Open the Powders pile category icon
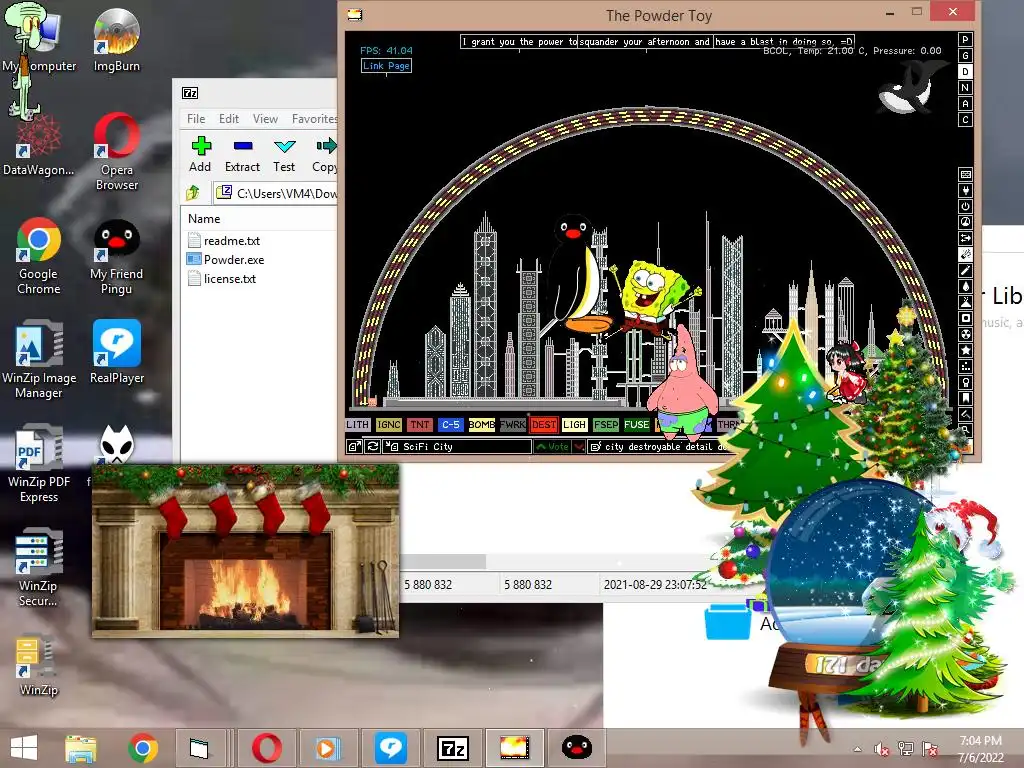Screen dimensions: 1024x768 point(965,302)
